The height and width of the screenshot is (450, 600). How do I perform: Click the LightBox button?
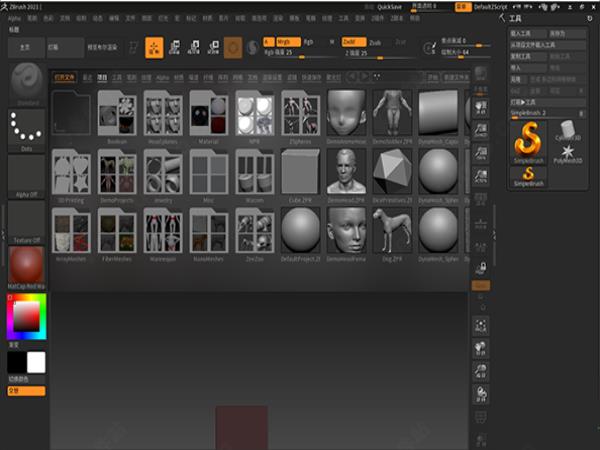click(65, 47)
